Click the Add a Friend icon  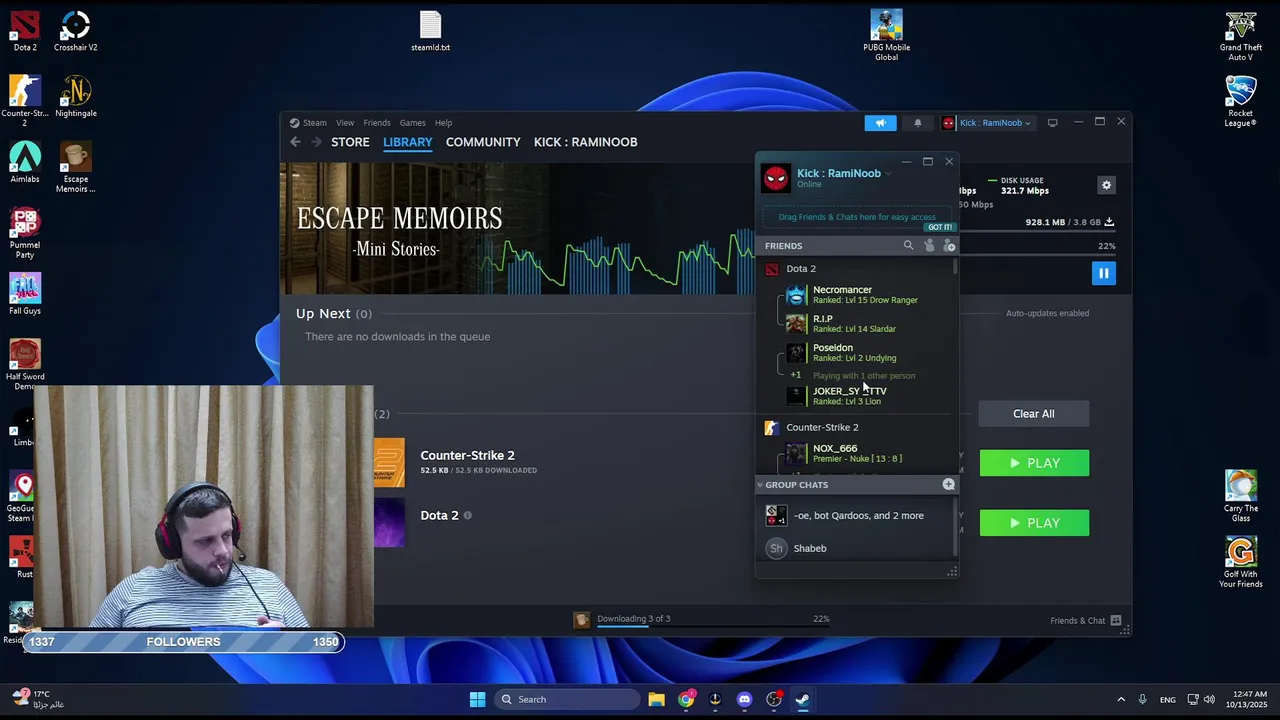tap(948, 245)
